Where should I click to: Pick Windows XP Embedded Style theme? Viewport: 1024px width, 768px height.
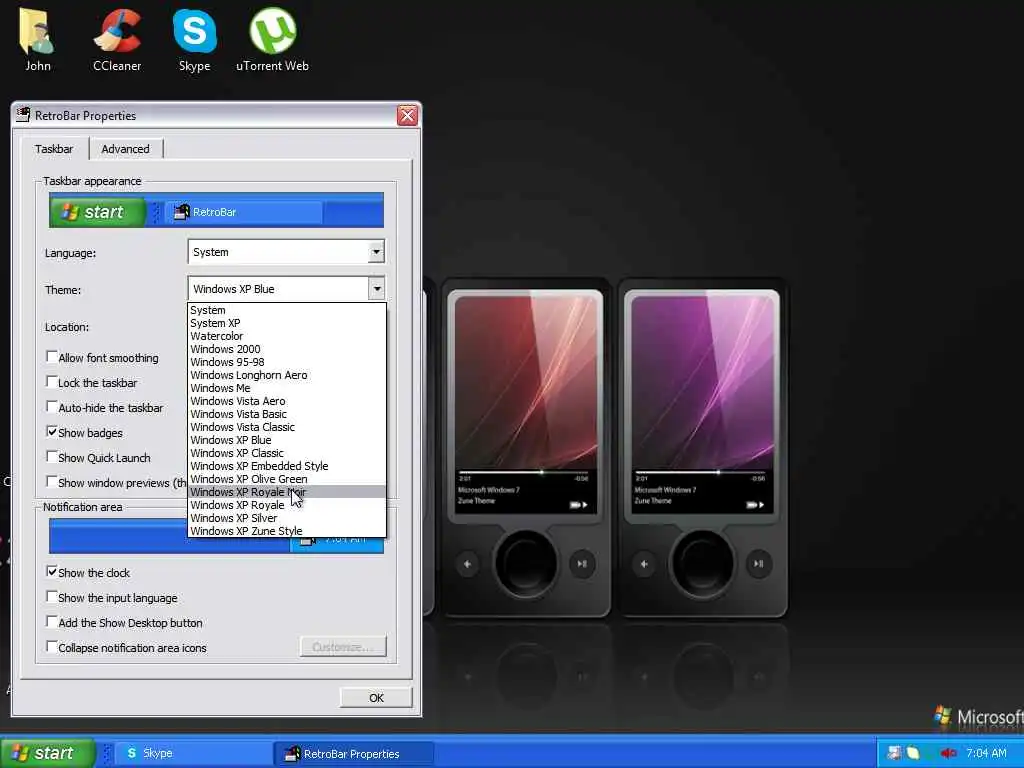[287, 466]
